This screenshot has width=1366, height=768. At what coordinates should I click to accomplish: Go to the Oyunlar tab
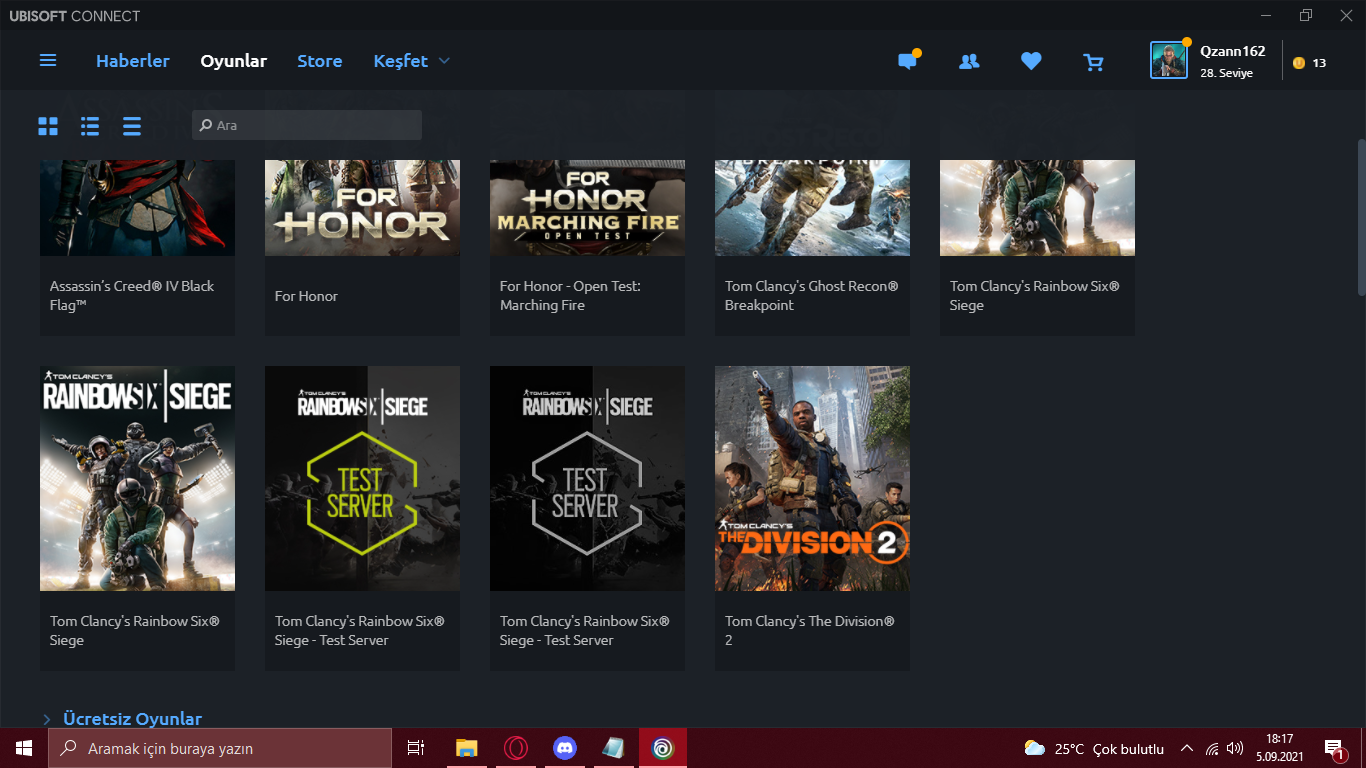[x=234, y=61]
